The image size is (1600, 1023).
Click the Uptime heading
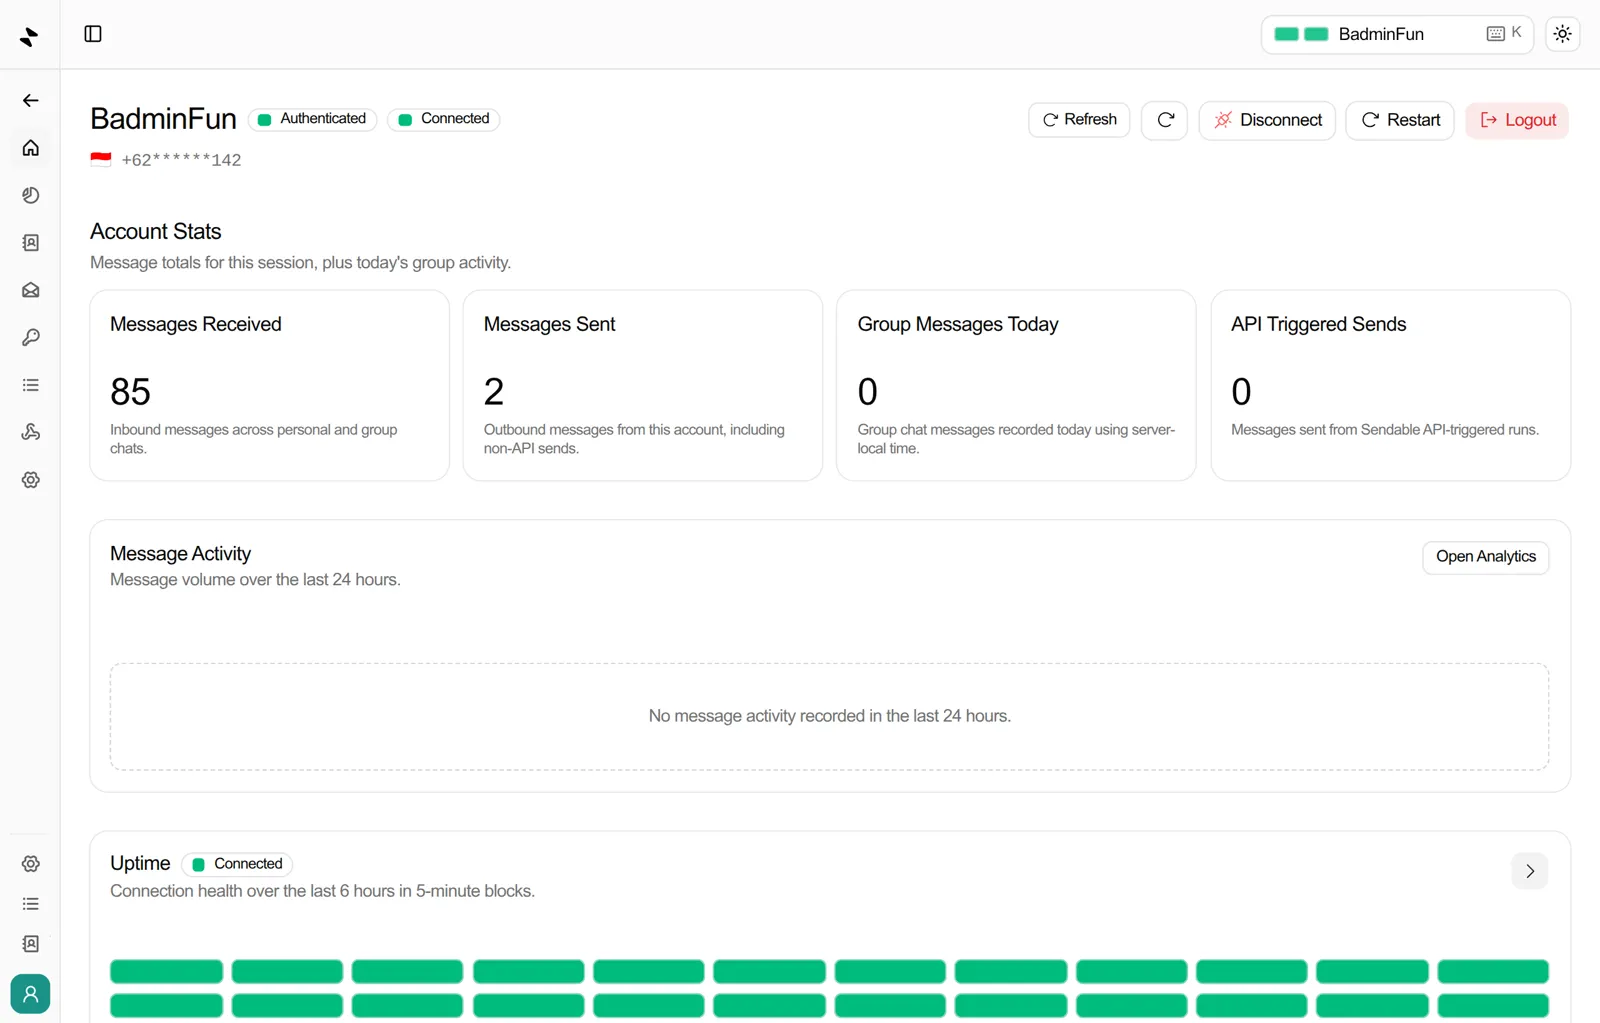[140, 863]
